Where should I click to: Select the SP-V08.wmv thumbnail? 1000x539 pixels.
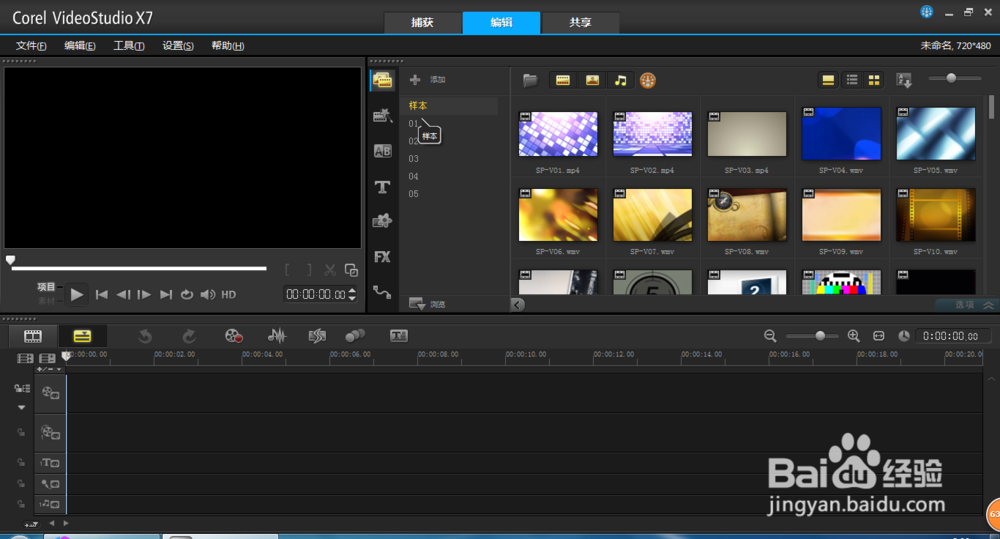coord(747,215)
